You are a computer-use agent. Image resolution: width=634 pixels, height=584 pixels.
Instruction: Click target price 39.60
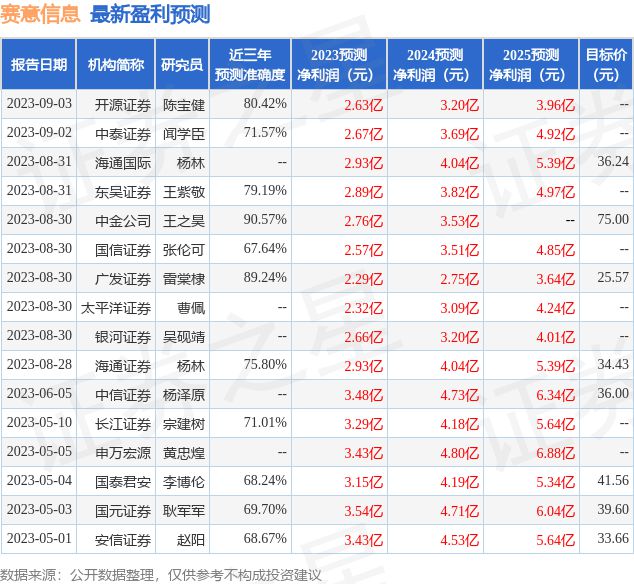(613, 510)
